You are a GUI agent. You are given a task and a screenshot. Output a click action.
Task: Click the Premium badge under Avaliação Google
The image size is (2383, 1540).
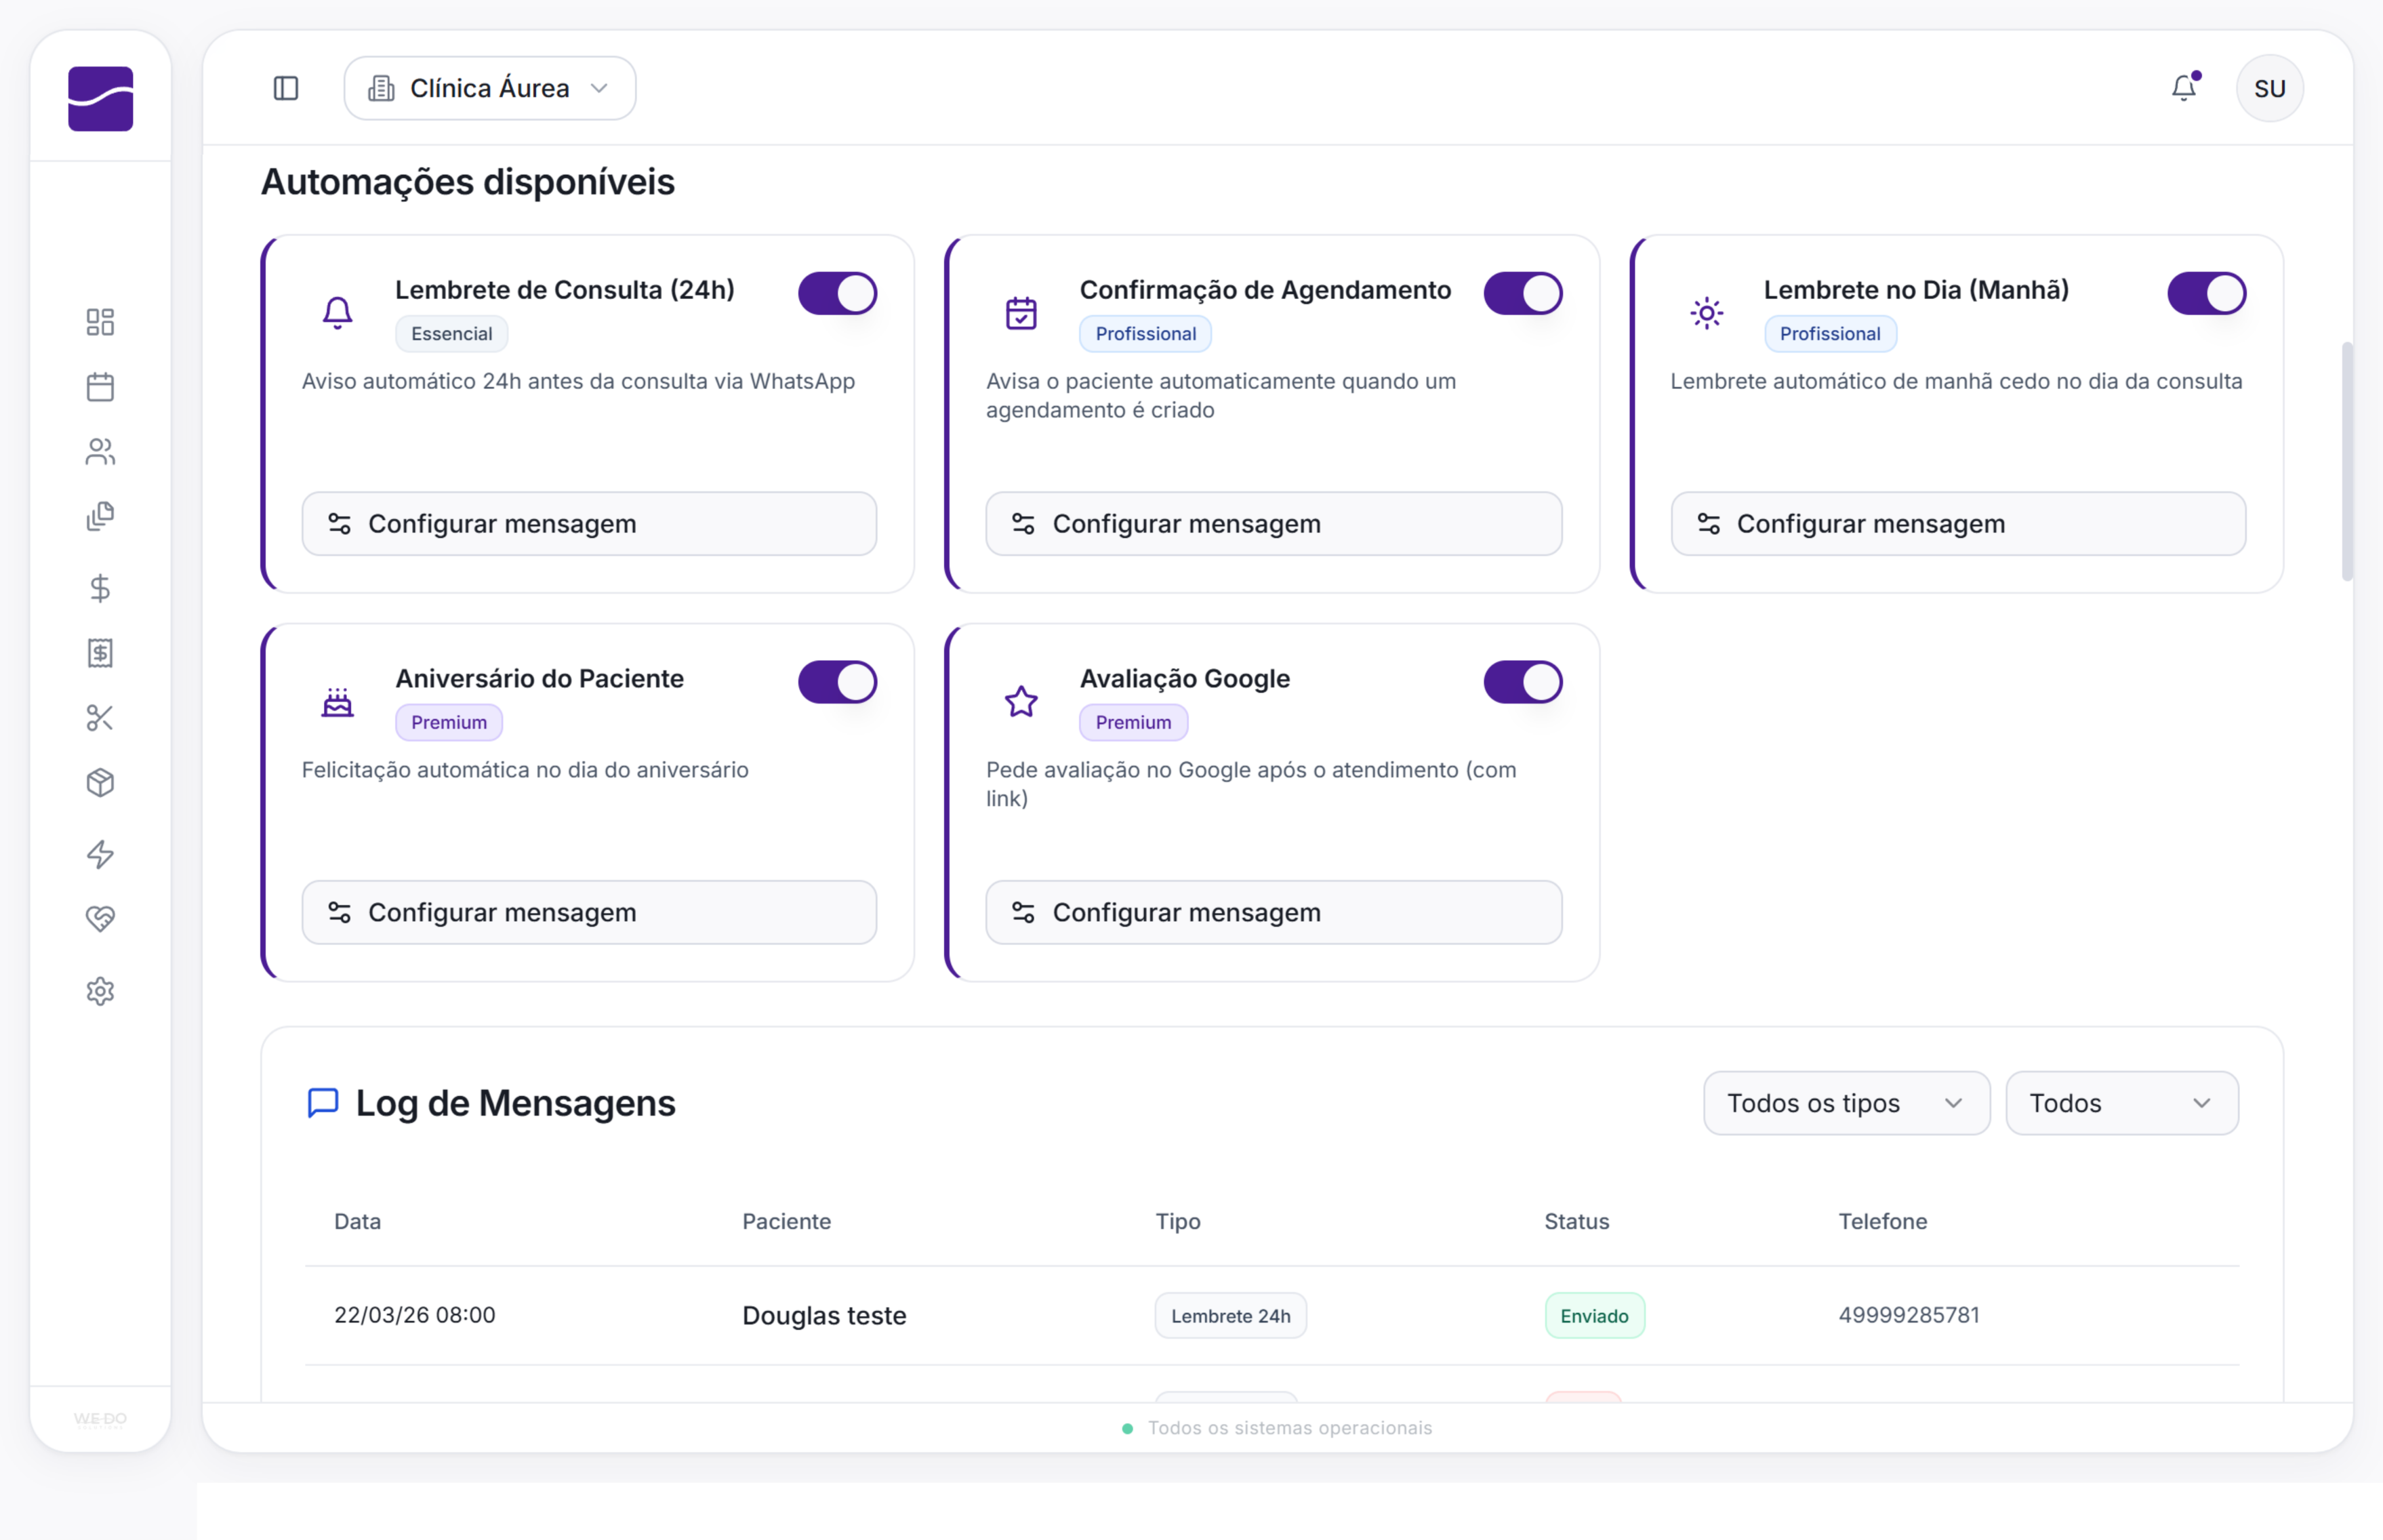(1133, 722)
